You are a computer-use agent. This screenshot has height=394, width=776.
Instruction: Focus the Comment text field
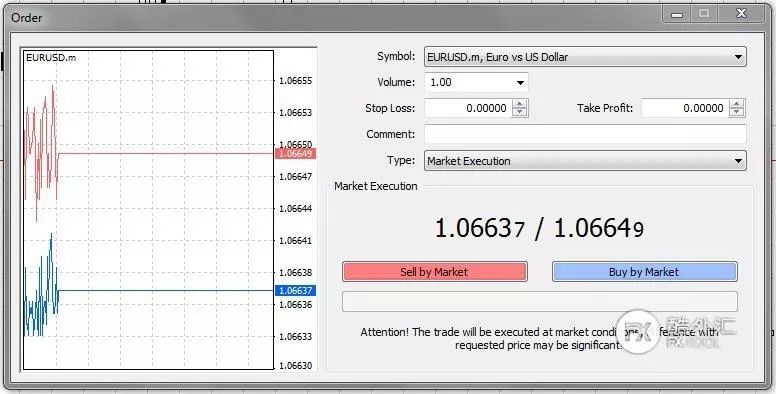(x=585, y=134)
